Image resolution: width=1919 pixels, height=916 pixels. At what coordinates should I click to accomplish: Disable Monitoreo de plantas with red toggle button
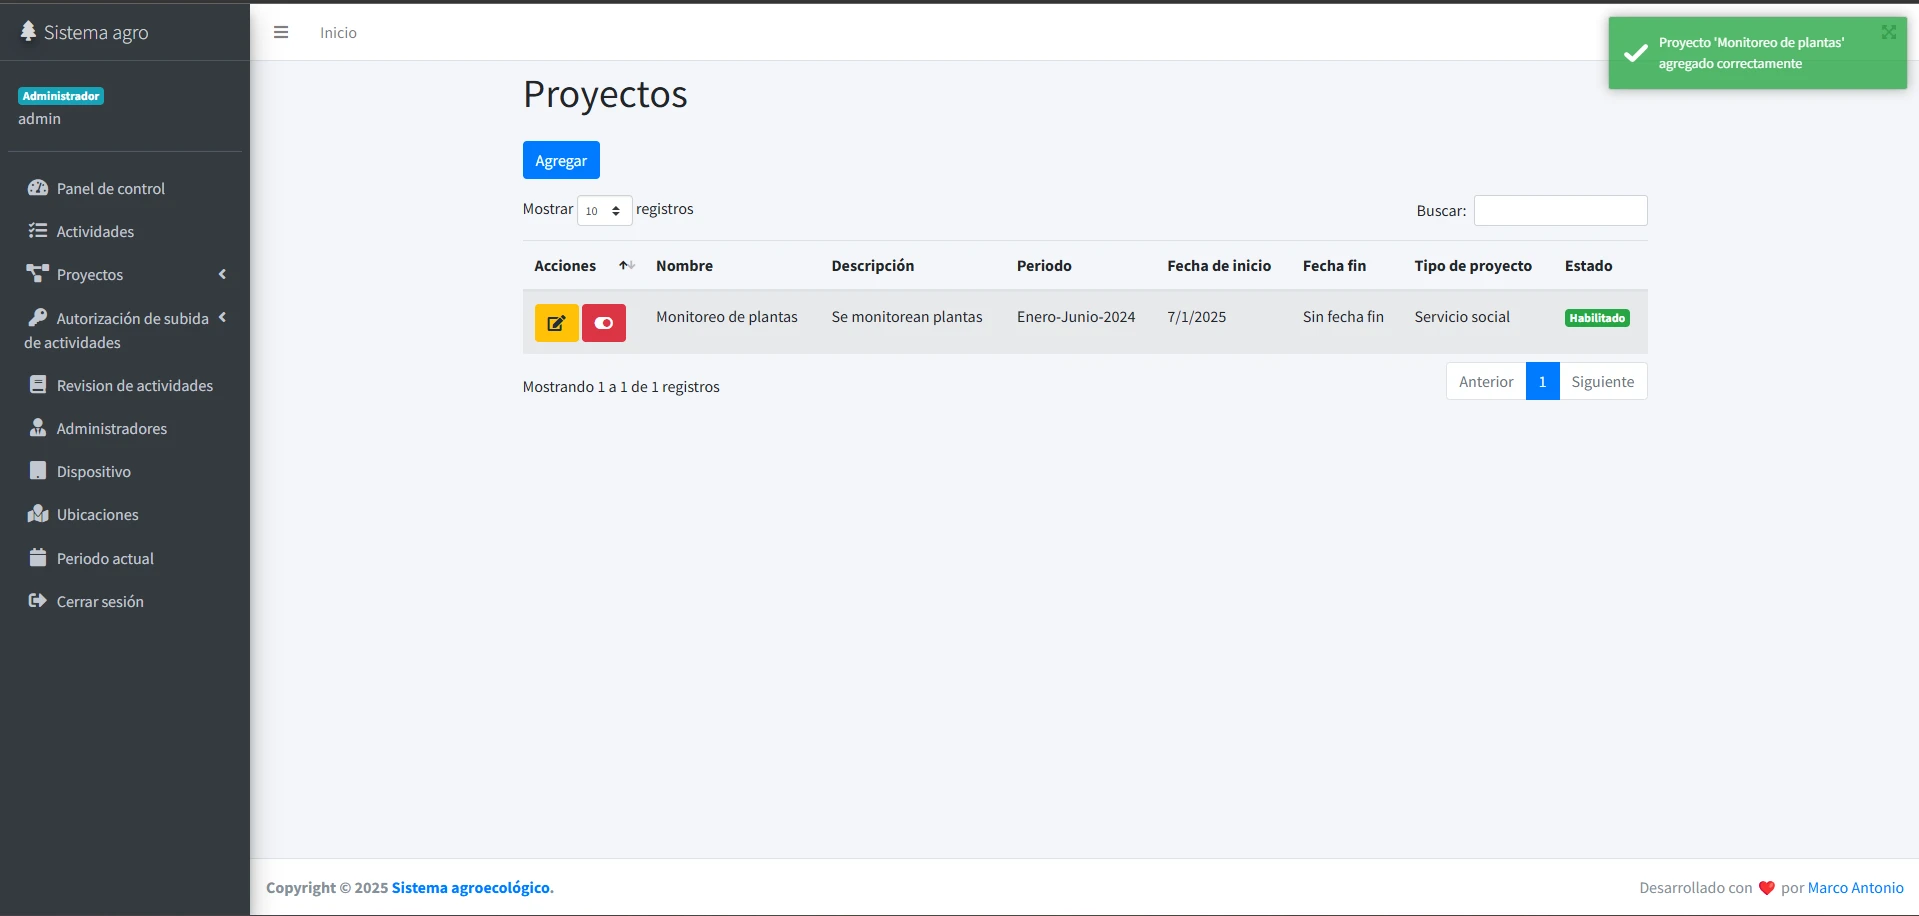tap(604, 323)
